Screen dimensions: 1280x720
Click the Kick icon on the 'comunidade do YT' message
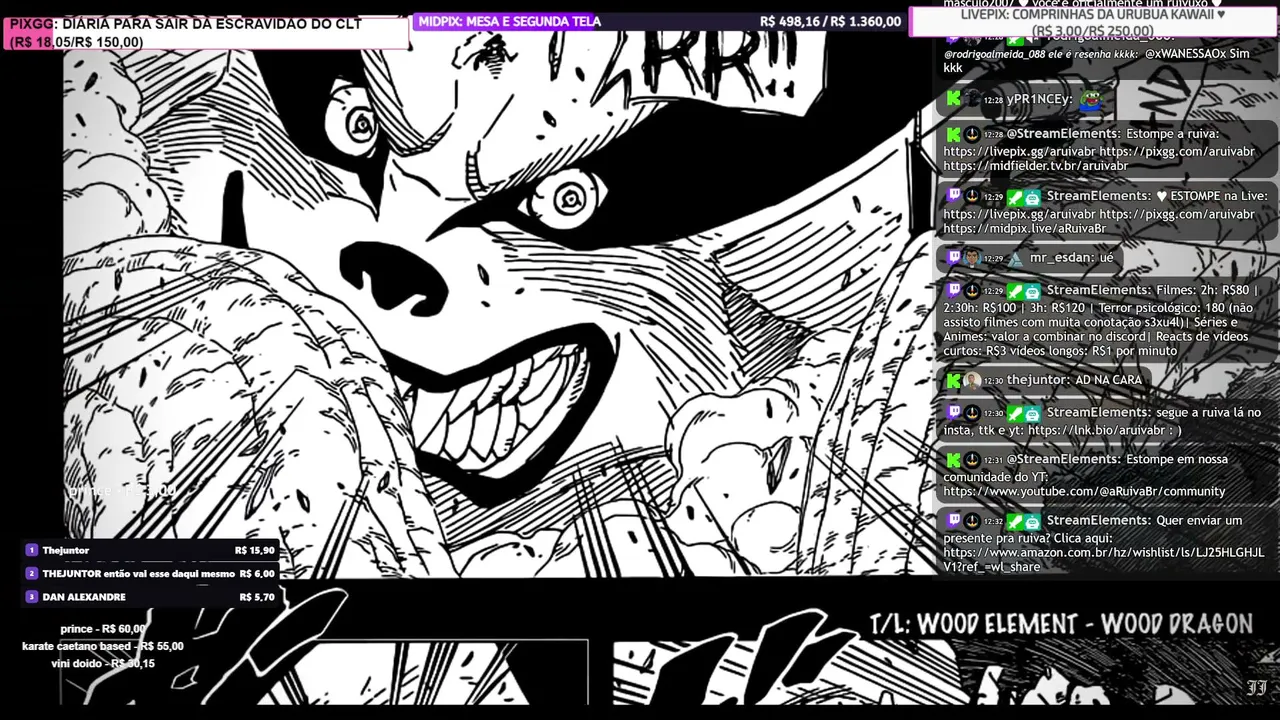click(x=953, y=459)
